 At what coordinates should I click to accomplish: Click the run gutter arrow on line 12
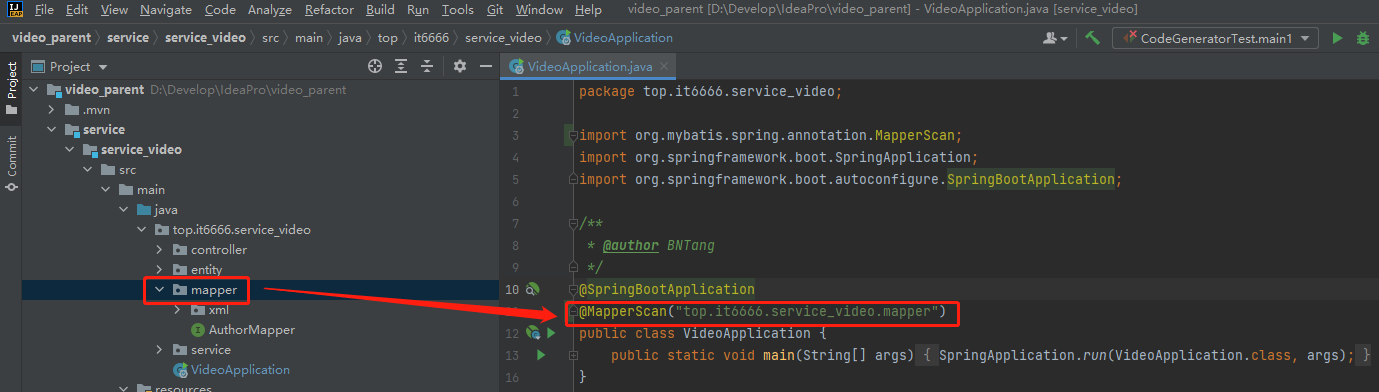click(550, 333)
